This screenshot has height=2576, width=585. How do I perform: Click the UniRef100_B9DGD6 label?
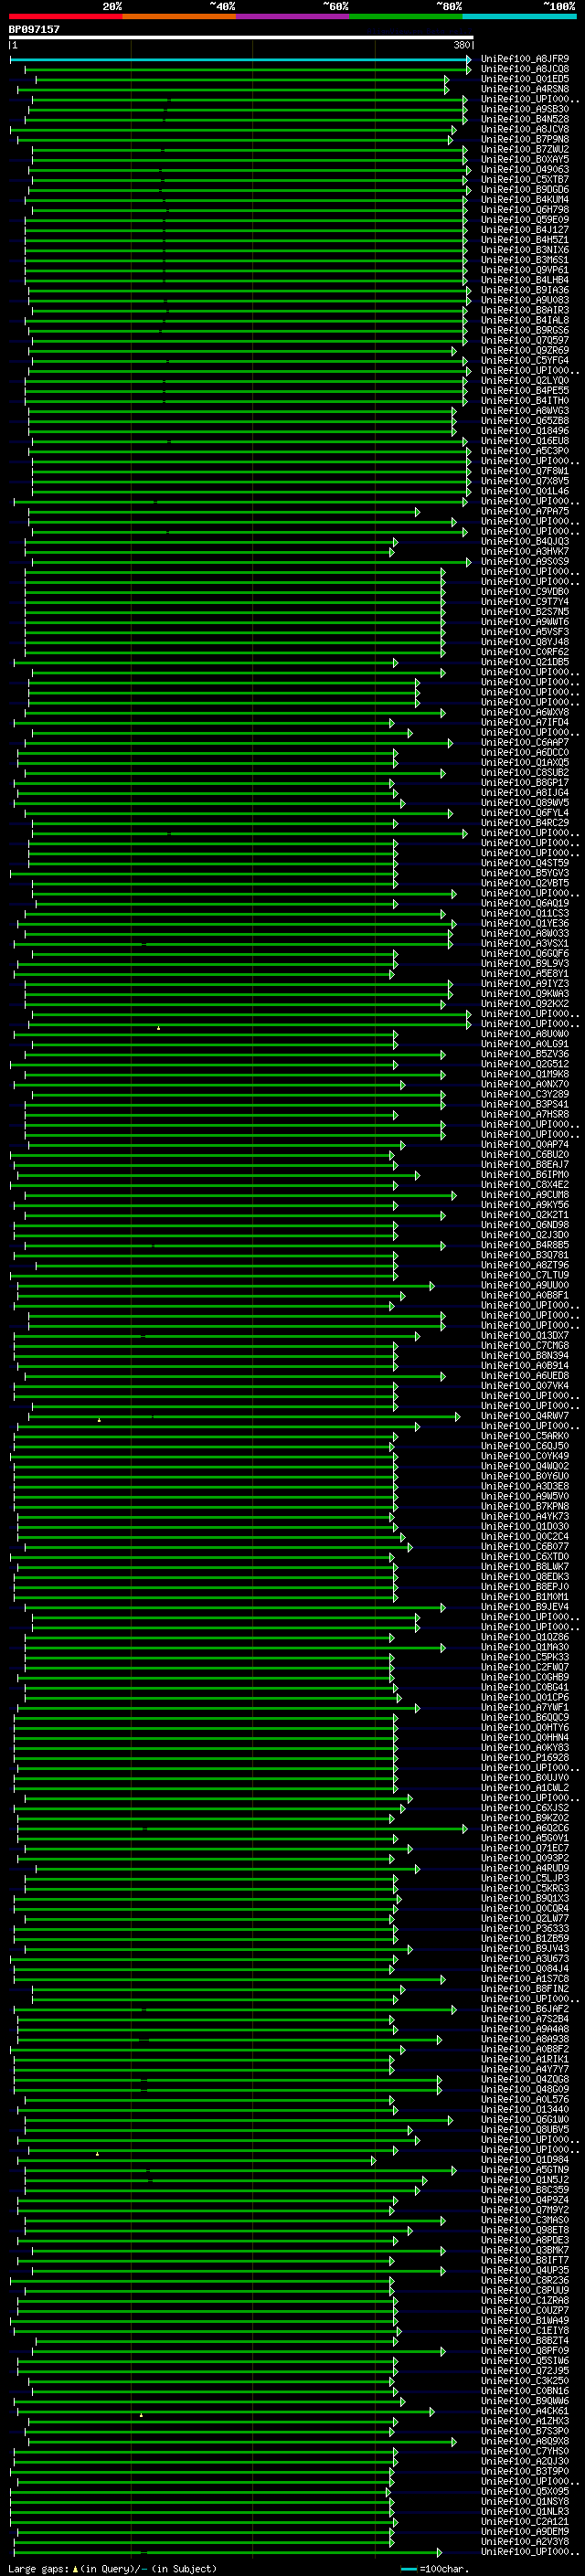click(525, 190)
